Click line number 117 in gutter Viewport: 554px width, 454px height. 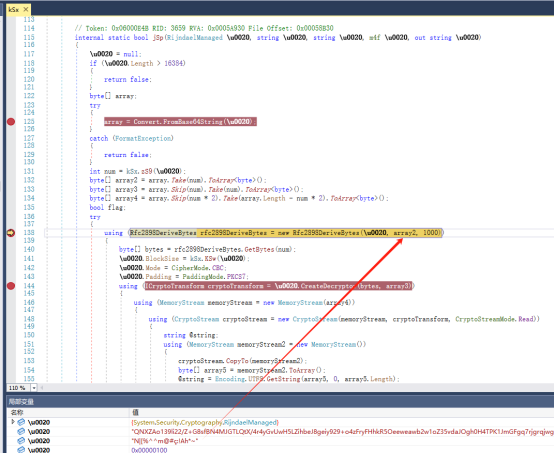click(x=29, y=54)
